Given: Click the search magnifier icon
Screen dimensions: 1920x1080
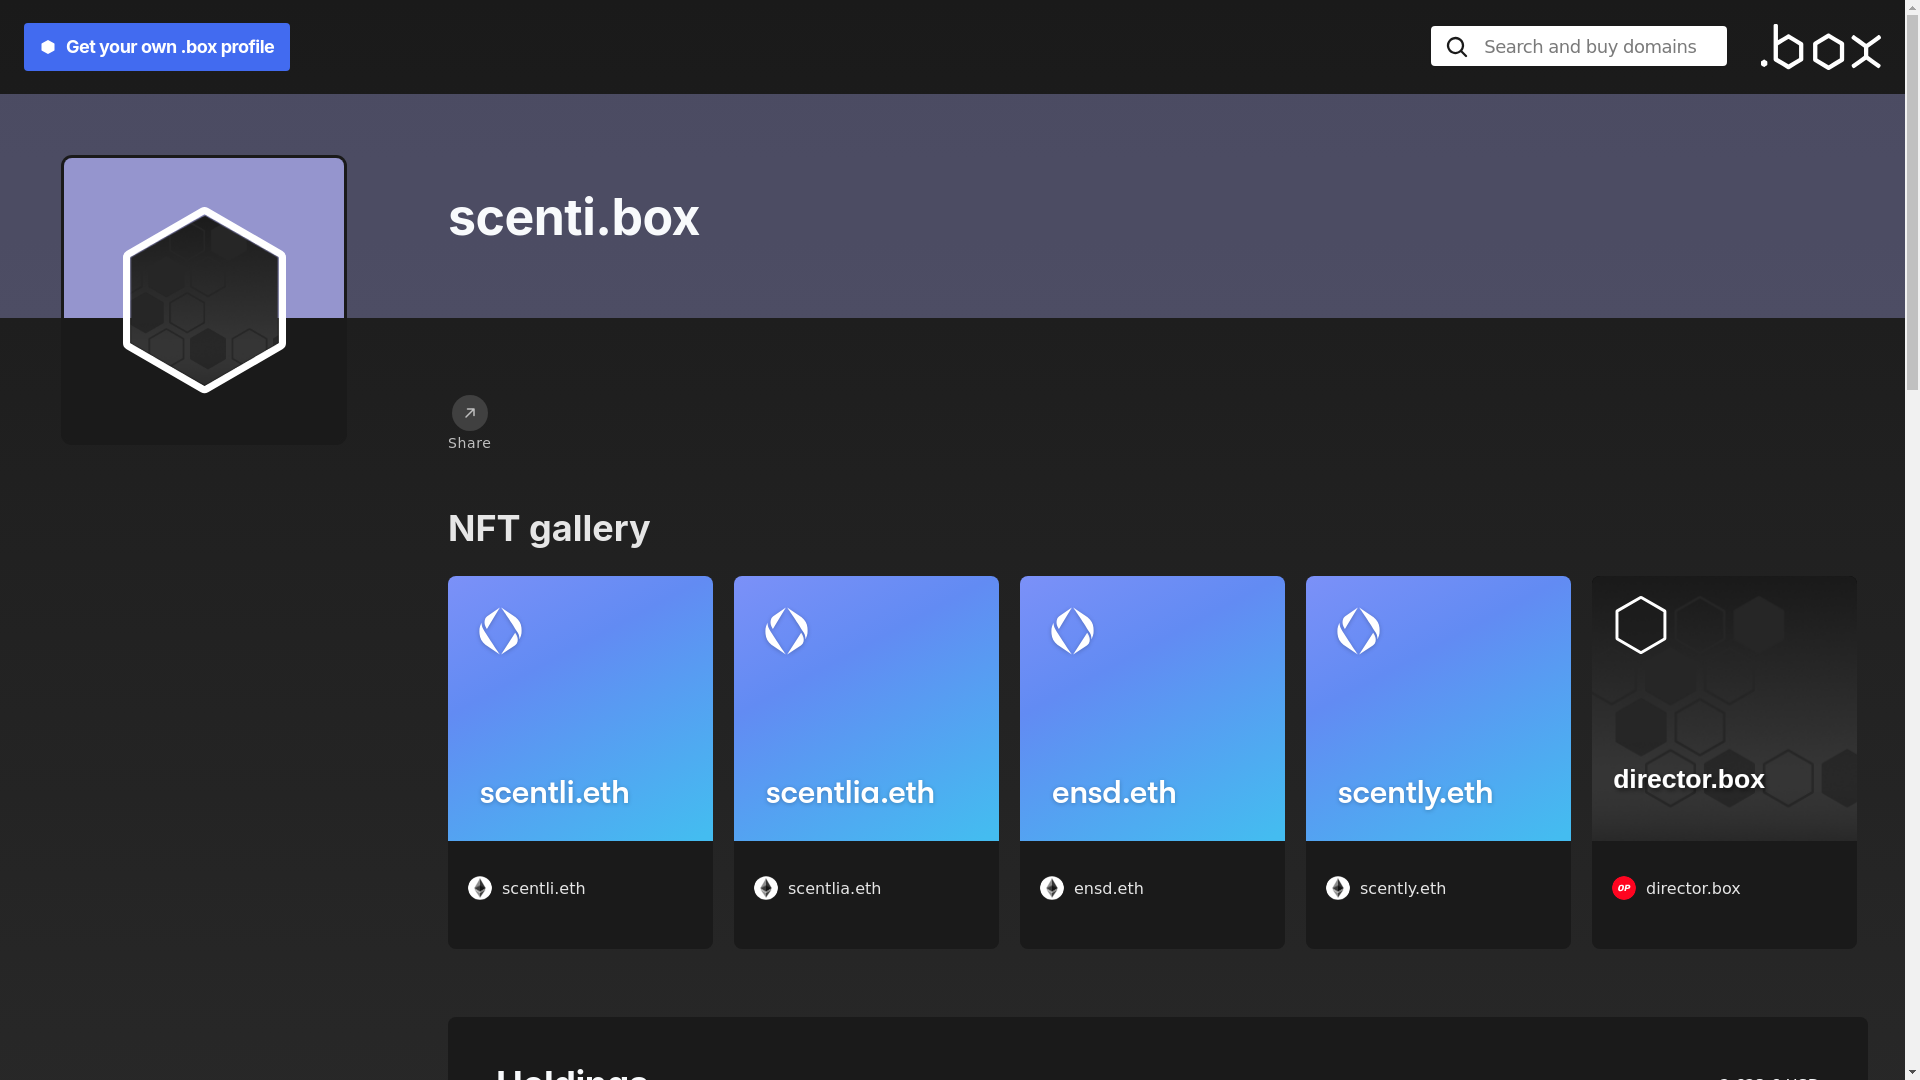Looking at the screenshot, I should pos(1457,47).
